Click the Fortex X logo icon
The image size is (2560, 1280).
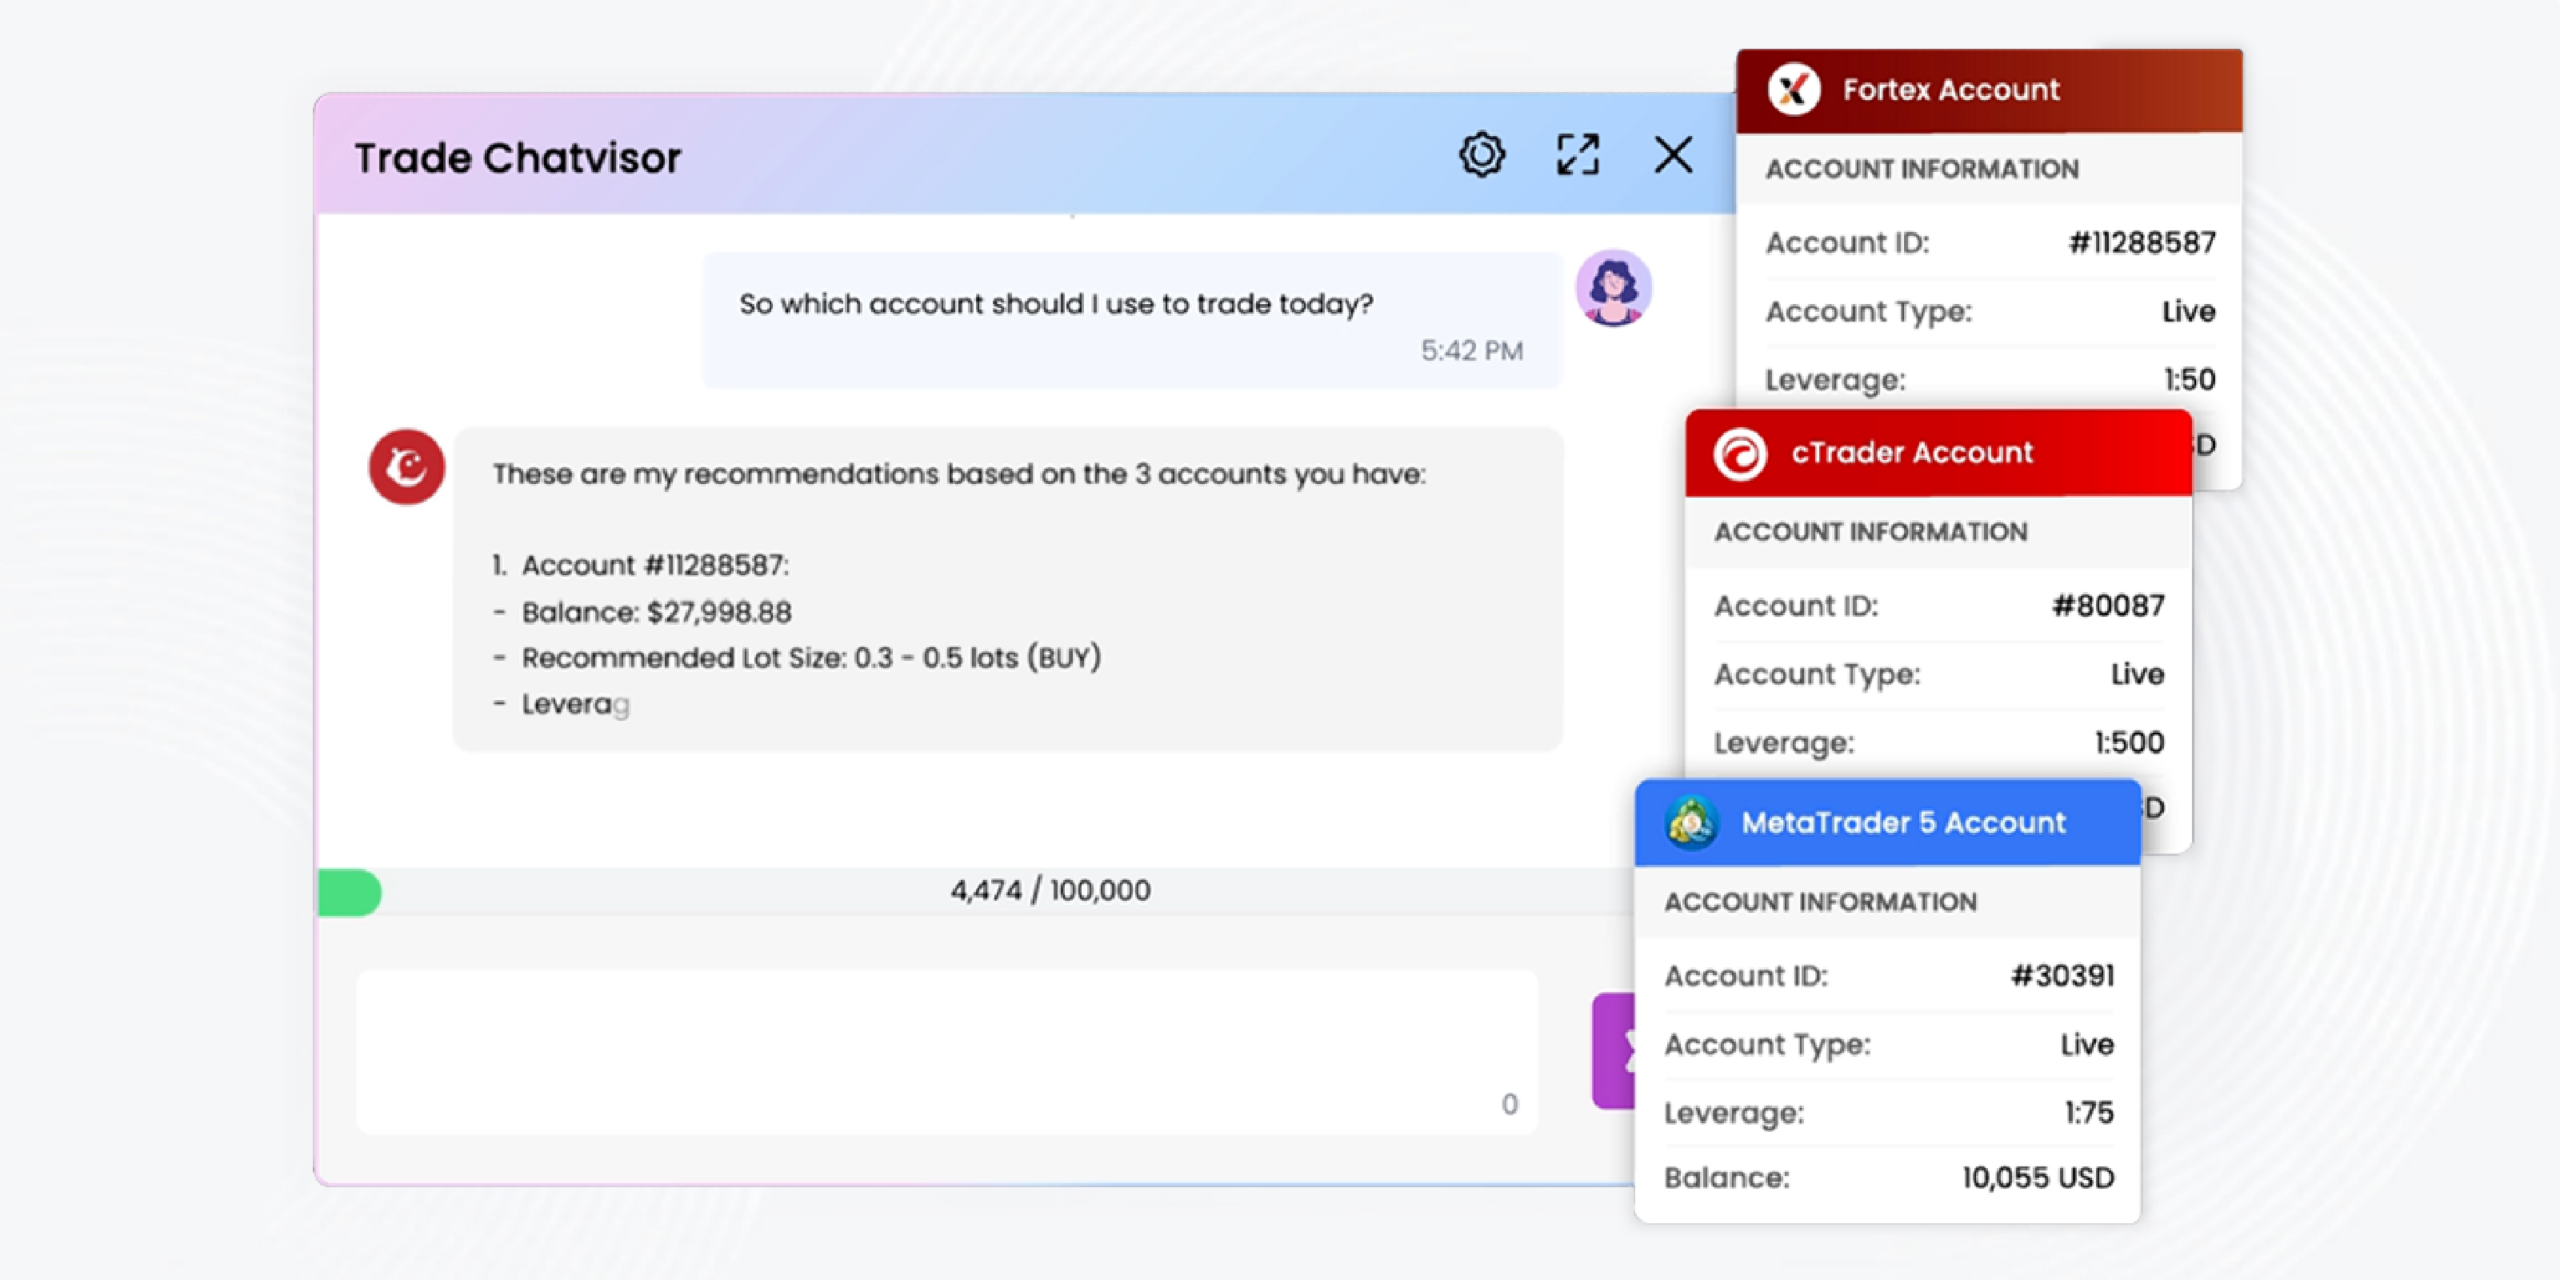tap(1793, 90)
